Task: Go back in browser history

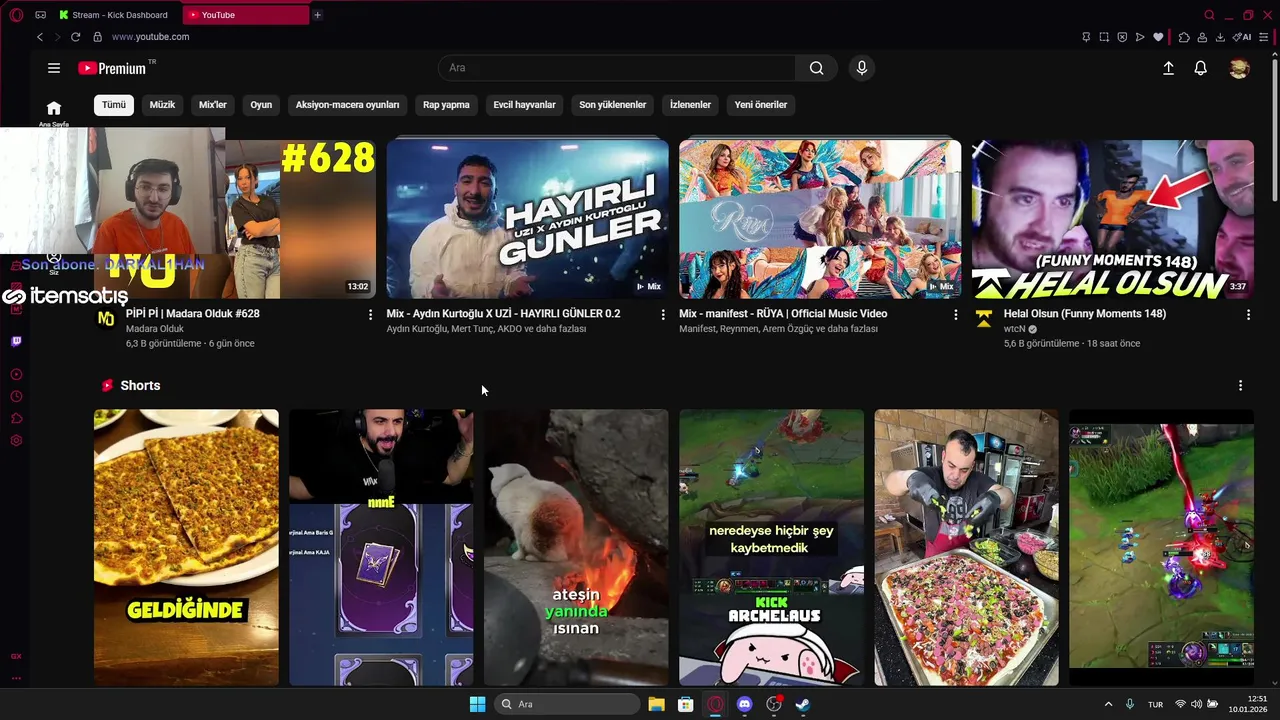Action: click(x=40, y=37)
